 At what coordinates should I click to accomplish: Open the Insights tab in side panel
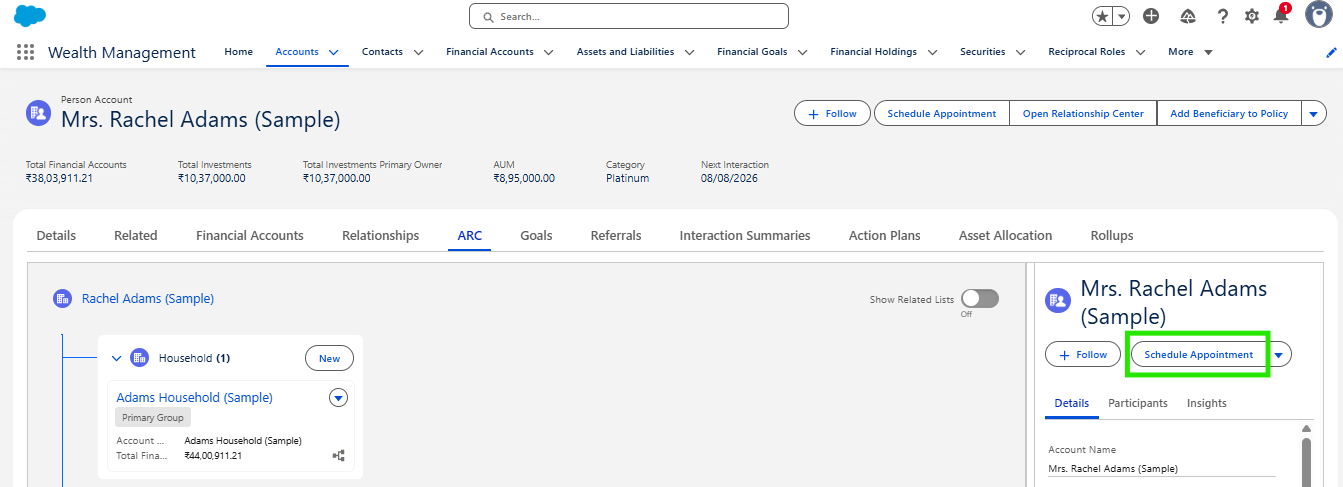(1206, 403)
